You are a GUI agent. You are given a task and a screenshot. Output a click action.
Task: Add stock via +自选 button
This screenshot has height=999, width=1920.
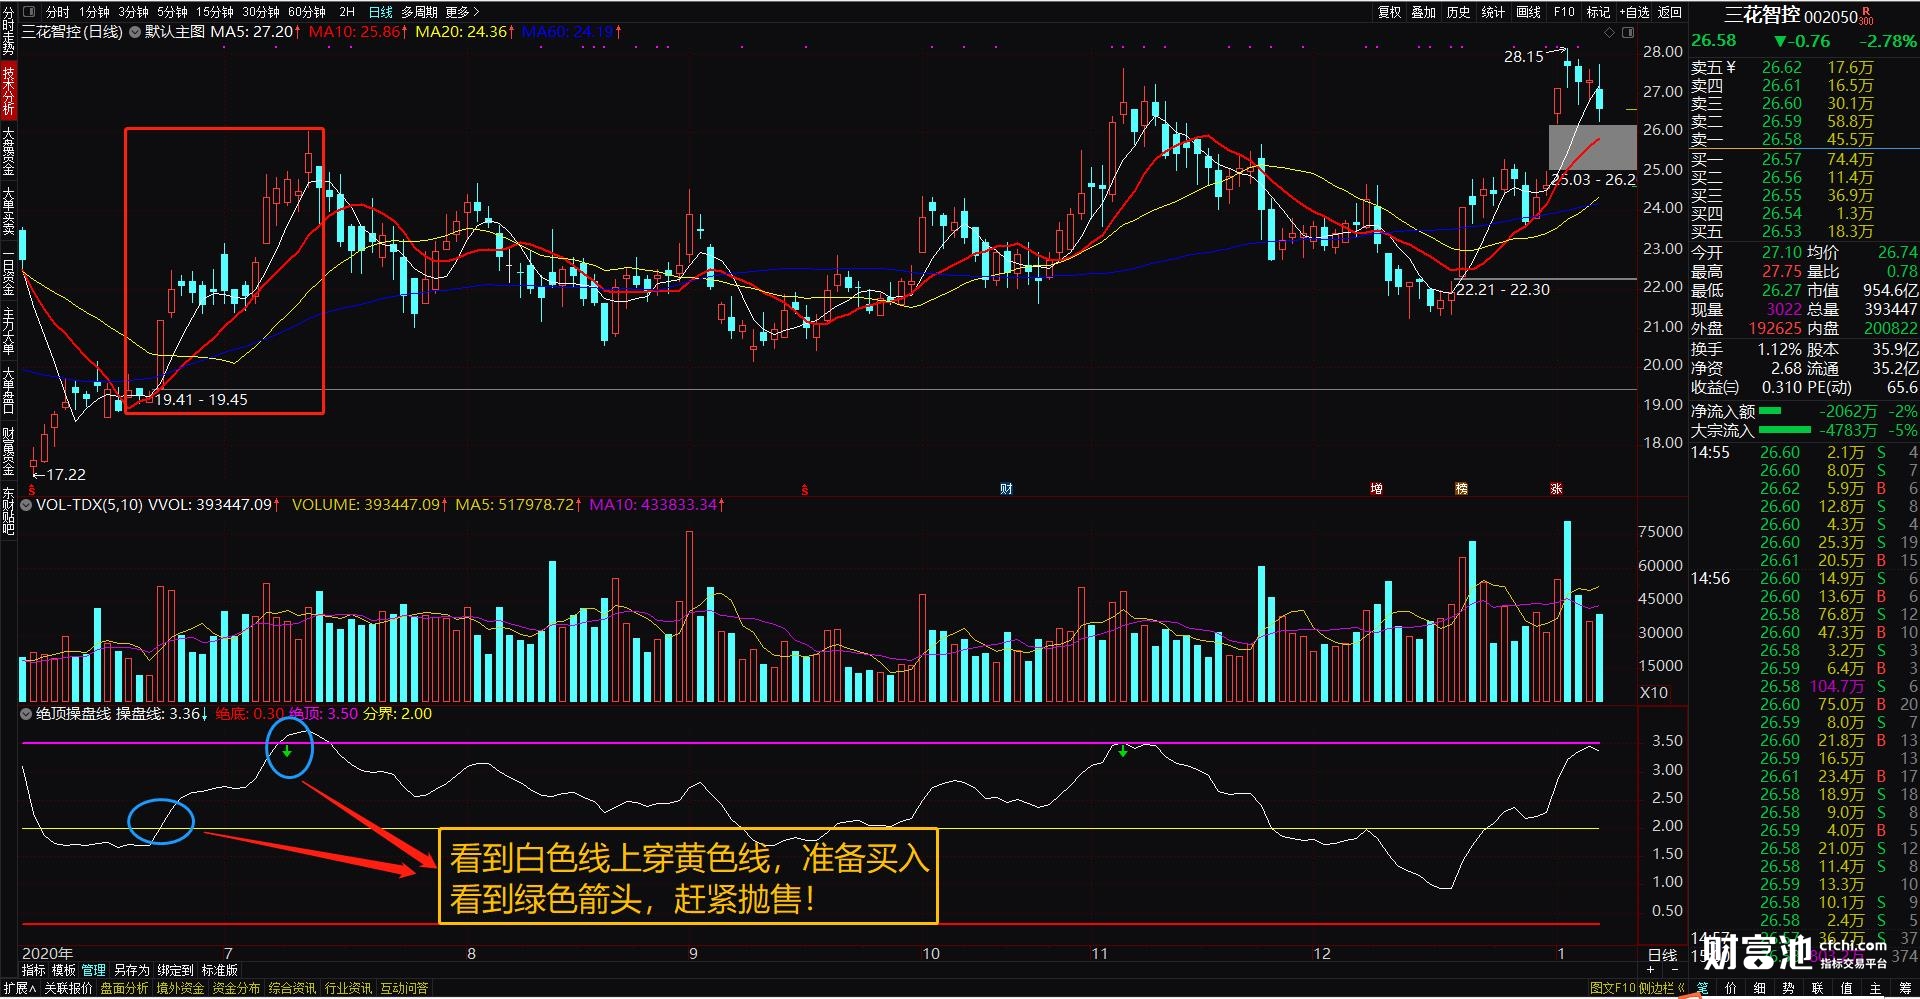pos(1634,12)
